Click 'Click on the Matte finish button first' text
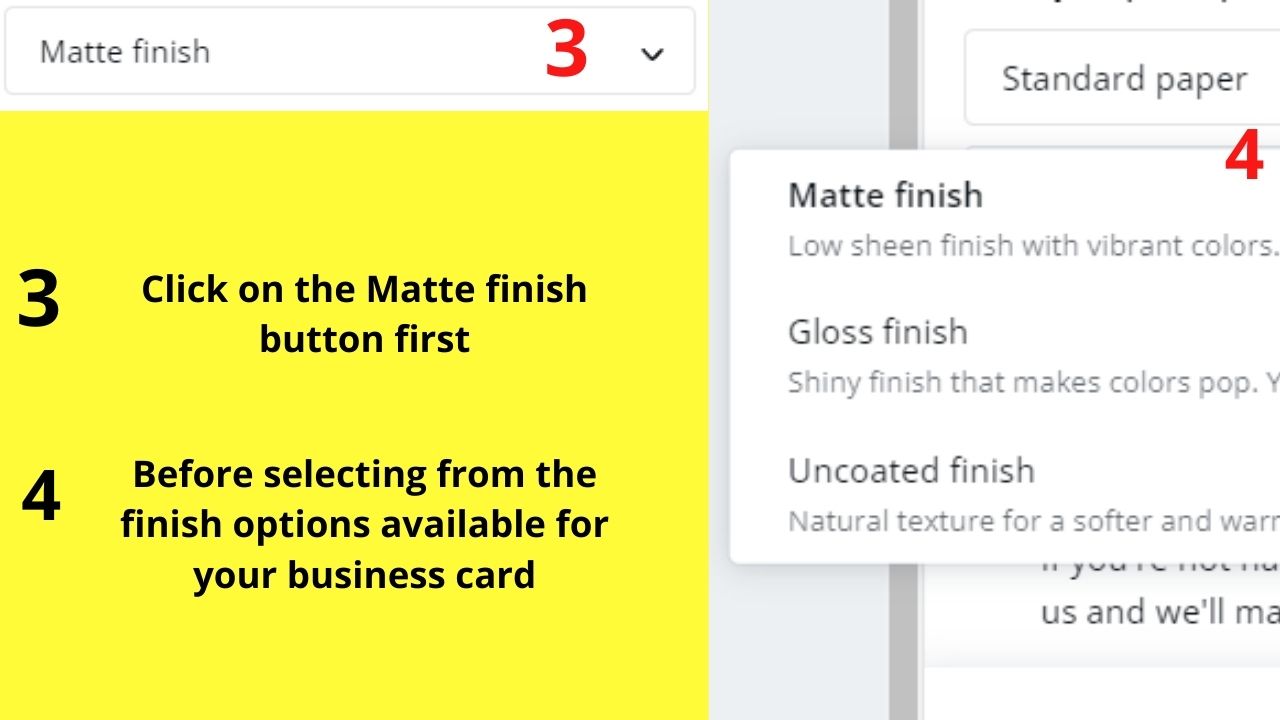The width and height of the screenshot is (1280, 720). [x=364, y=314]
